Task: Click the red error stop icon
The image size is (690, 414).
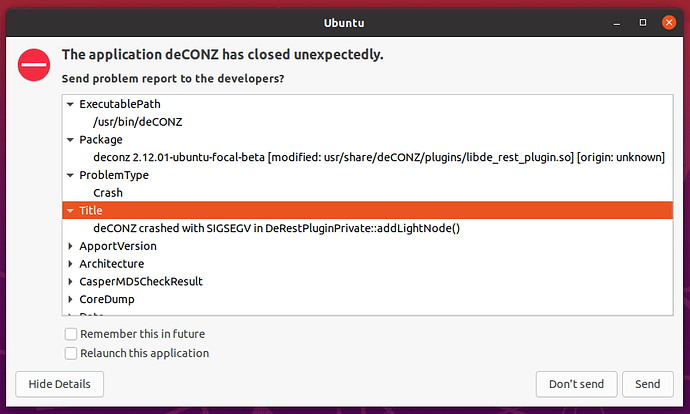Action: click(34, 65)
